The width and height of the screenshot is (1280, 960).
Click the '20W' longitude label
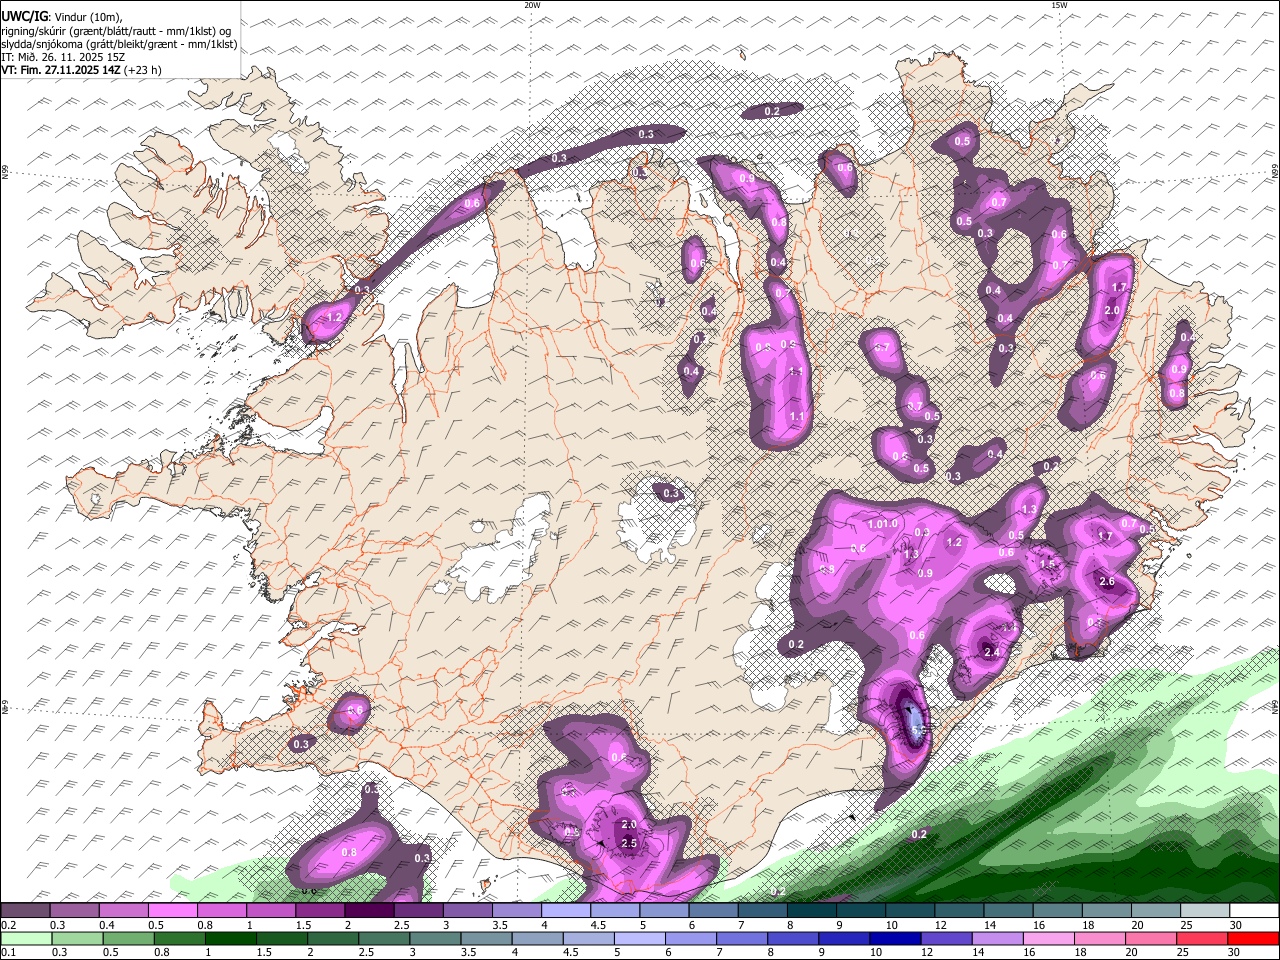(x=532, y=5)
